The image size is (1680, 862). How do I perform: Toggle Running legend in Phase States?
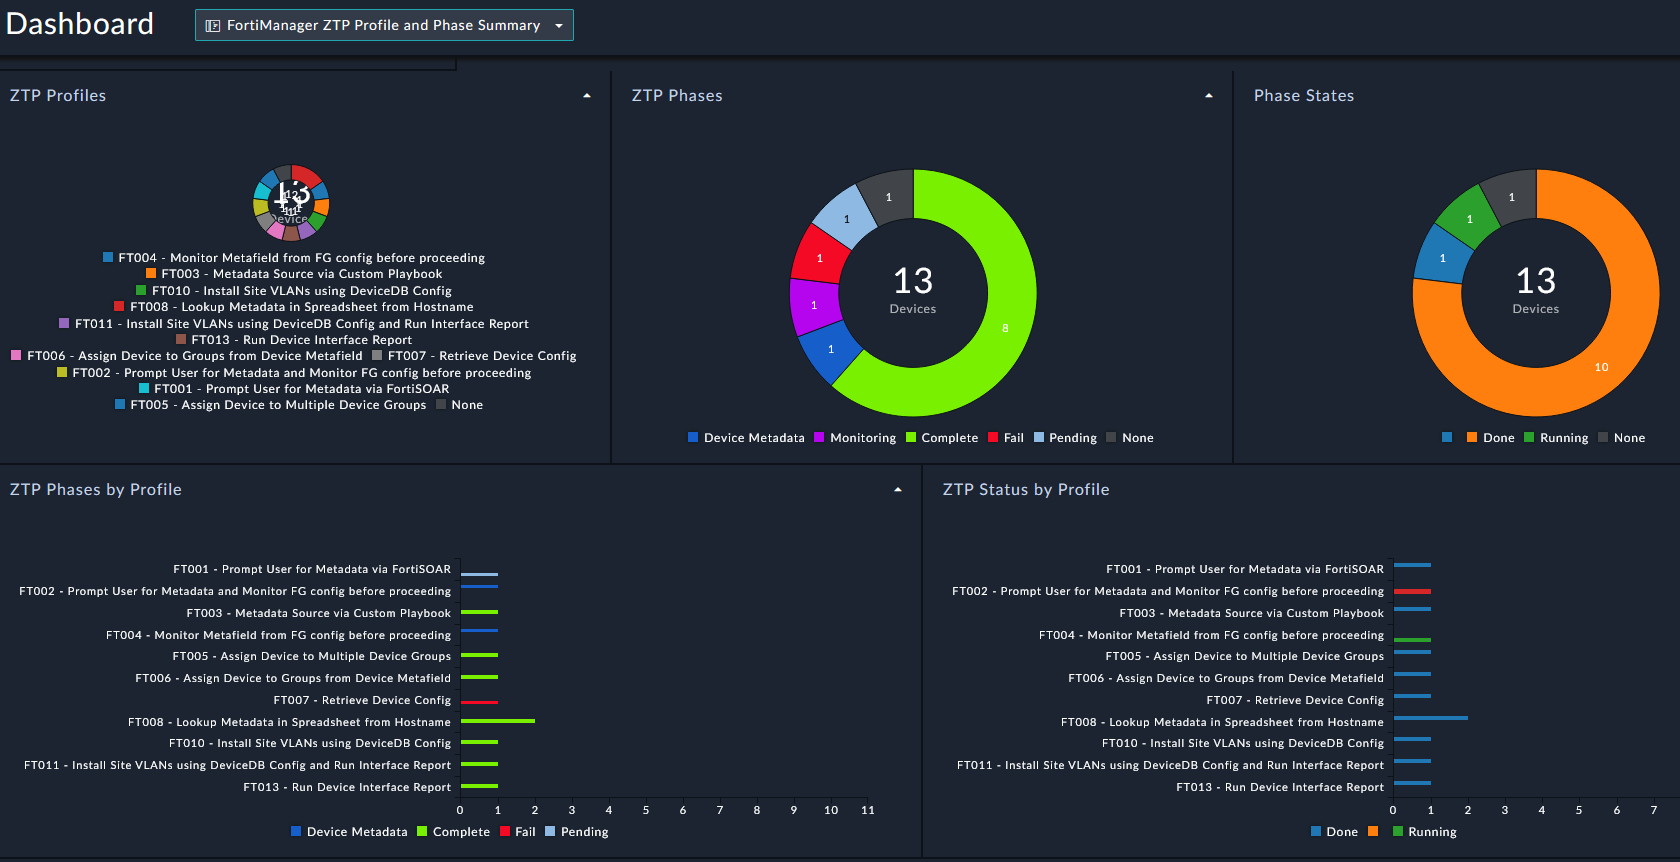click(x=1556, y=438)
